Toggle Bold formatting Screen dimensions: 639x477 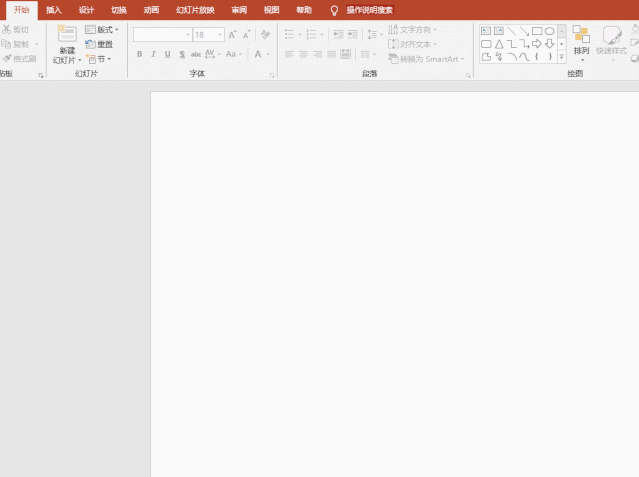[139, 54]
